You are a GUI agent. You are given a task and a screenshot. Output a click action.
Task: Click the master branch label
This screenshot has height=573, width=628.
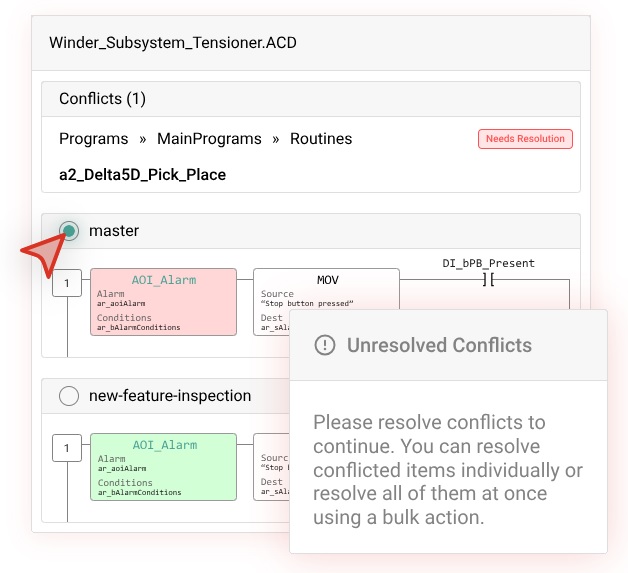click(x=114, y=231)
